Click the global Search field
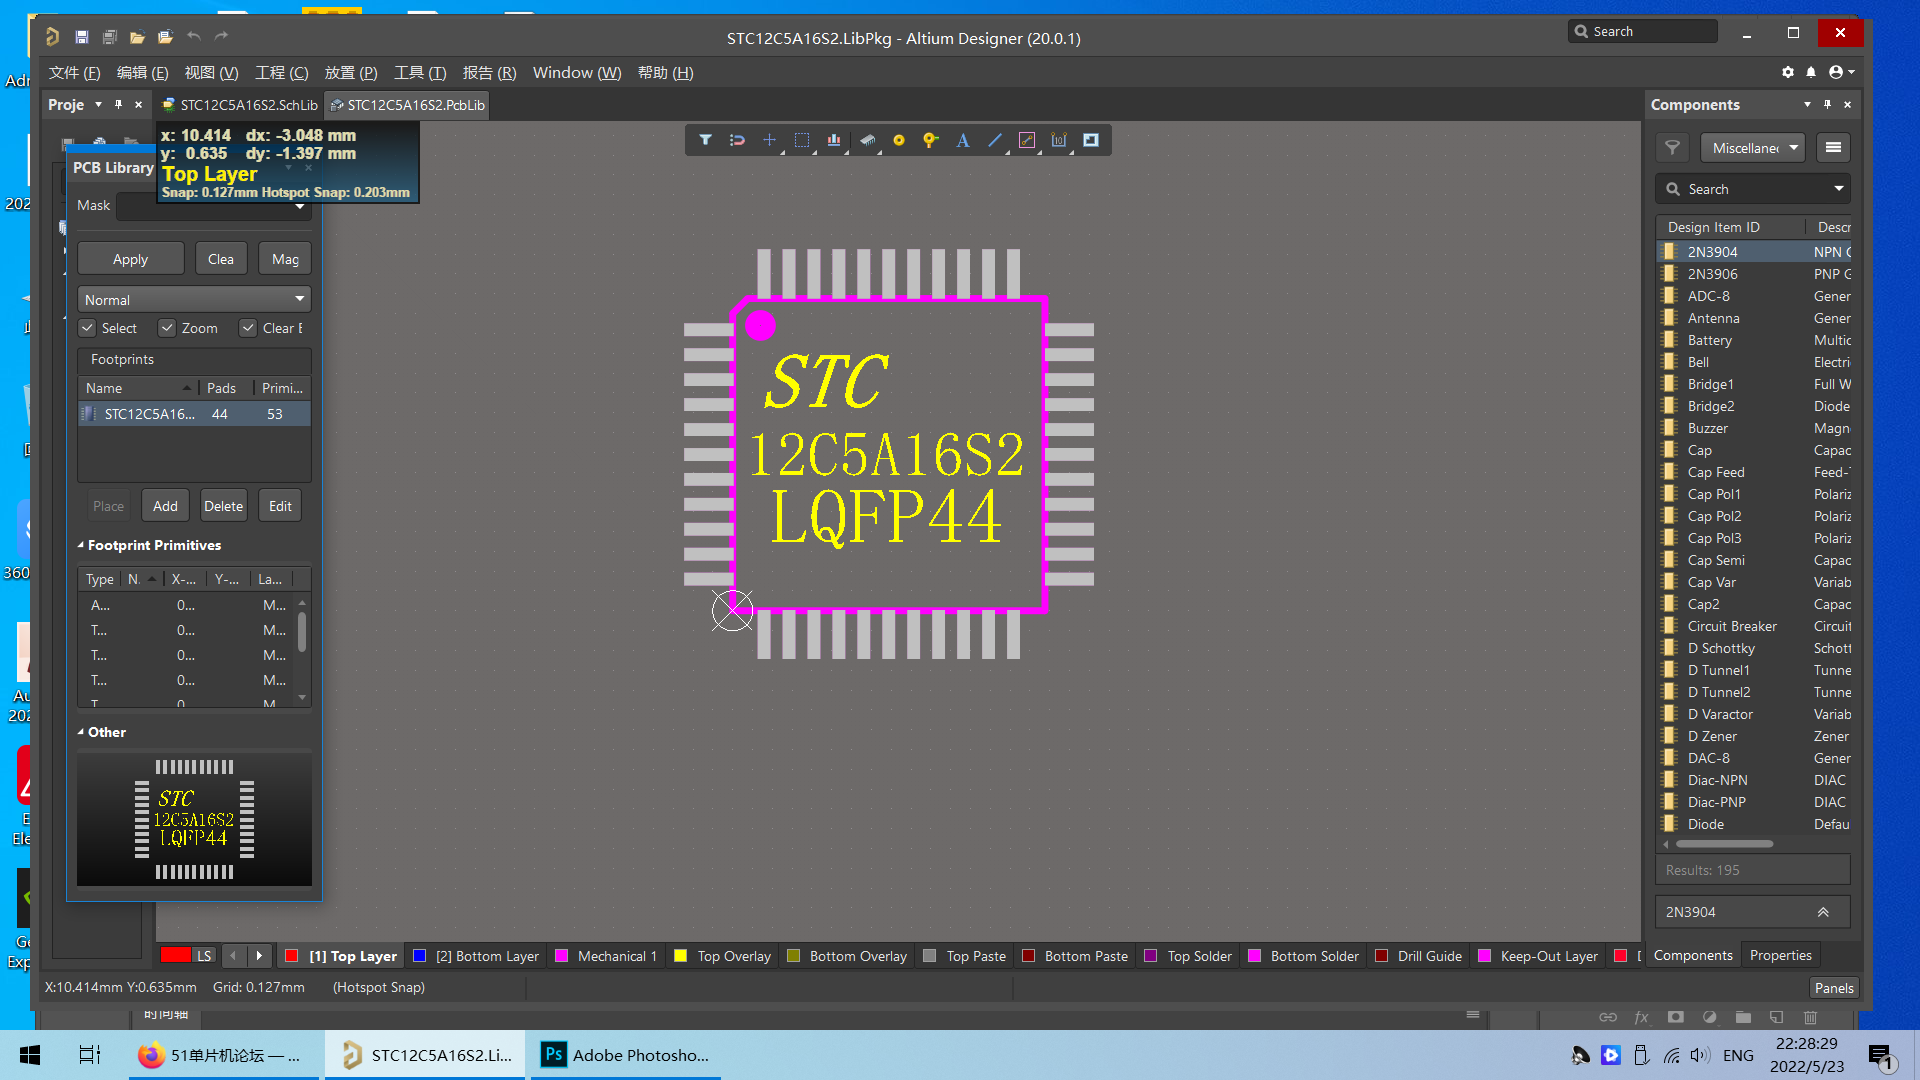The height and width of the screenshot is (1080, 1920). click(x=1643, y=31)
